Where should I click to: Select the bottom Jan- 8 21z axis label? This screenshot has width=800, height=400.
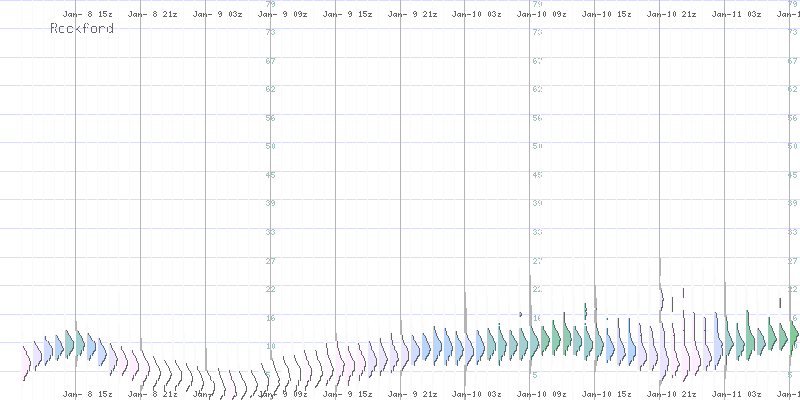coord(152,394)
